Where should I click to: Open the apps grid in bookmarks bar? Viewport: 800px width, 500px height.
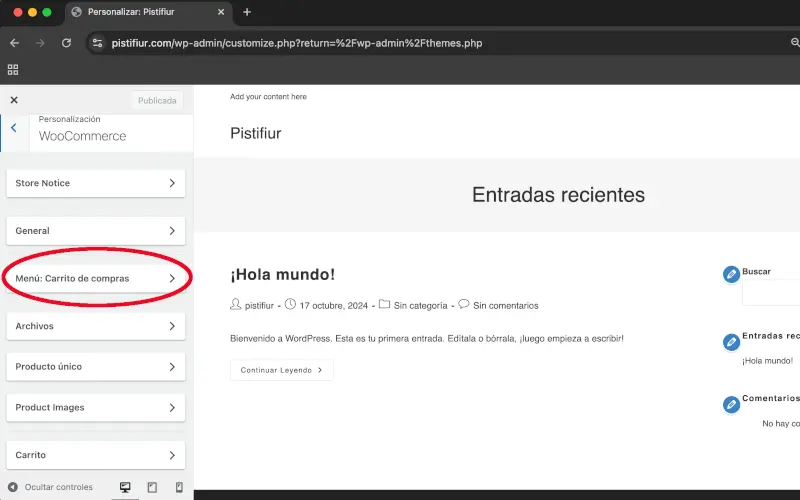coord(13,70)
